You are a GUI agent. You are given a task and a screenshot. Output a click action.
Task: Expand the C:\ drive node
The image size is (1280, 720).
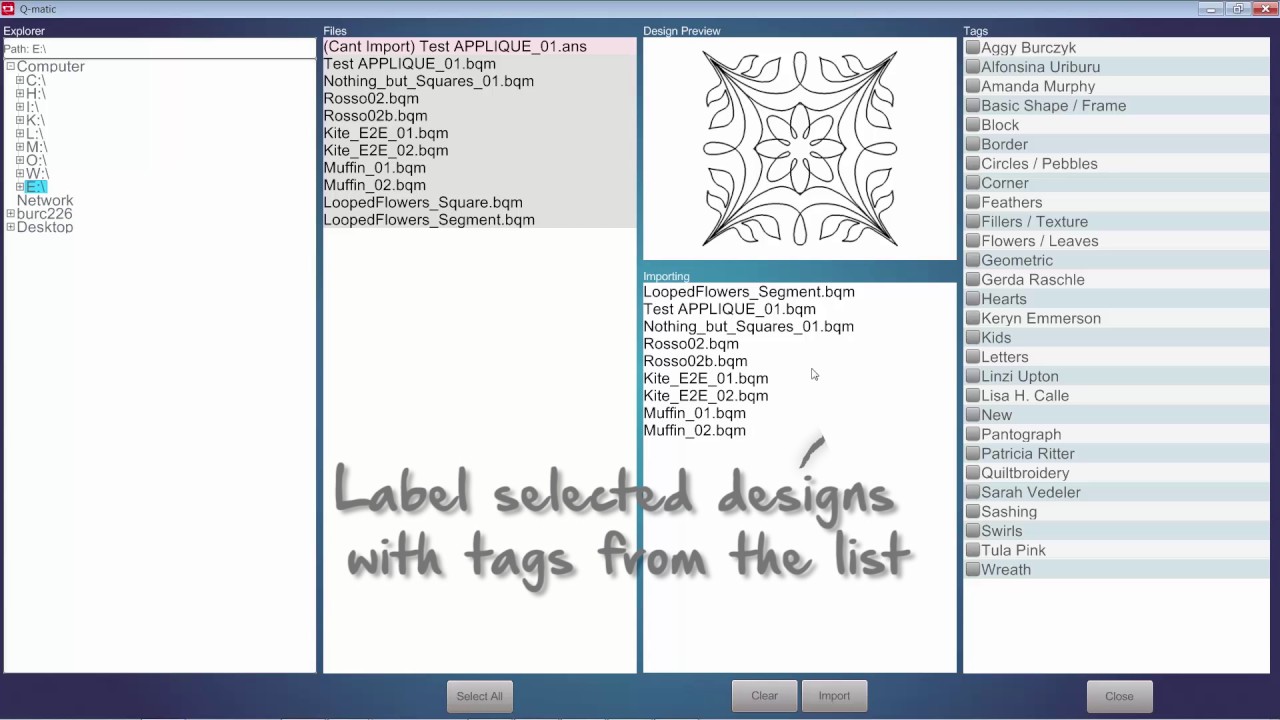(x=20, y=80)
